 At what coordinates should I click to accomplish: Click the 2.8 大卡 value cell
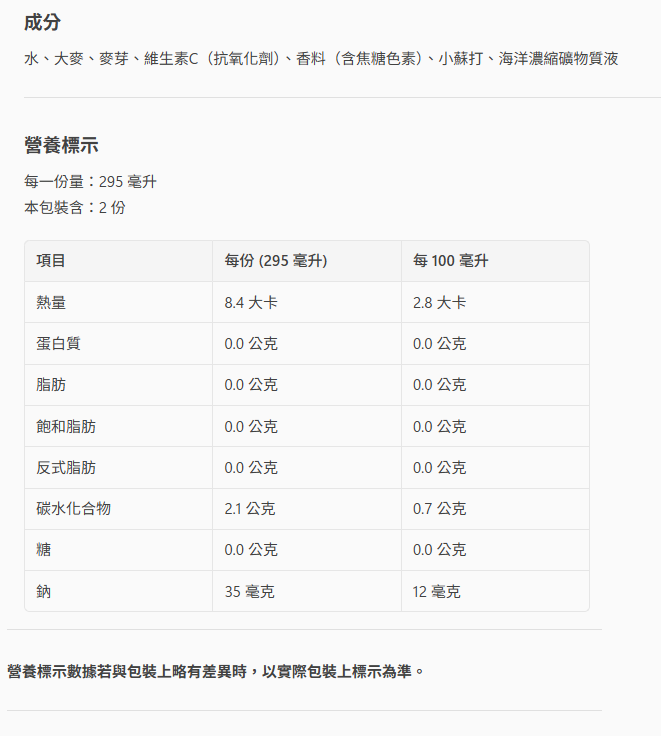[x=439, y=302]
